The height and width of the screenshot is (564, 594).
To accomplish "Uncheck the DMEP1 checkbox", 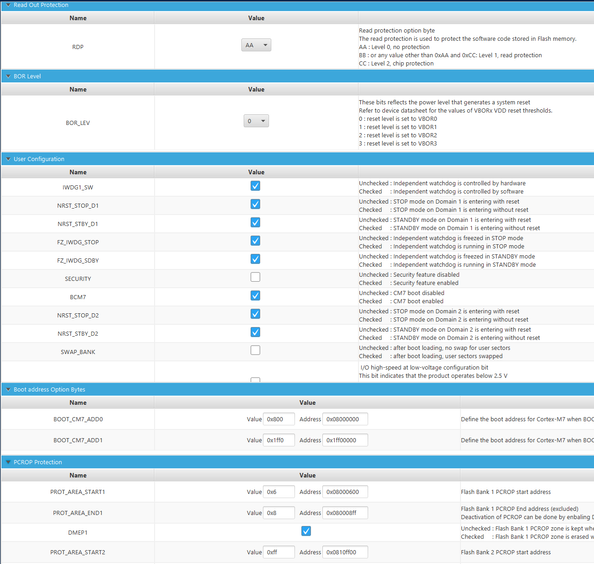I will pos(306,531).
